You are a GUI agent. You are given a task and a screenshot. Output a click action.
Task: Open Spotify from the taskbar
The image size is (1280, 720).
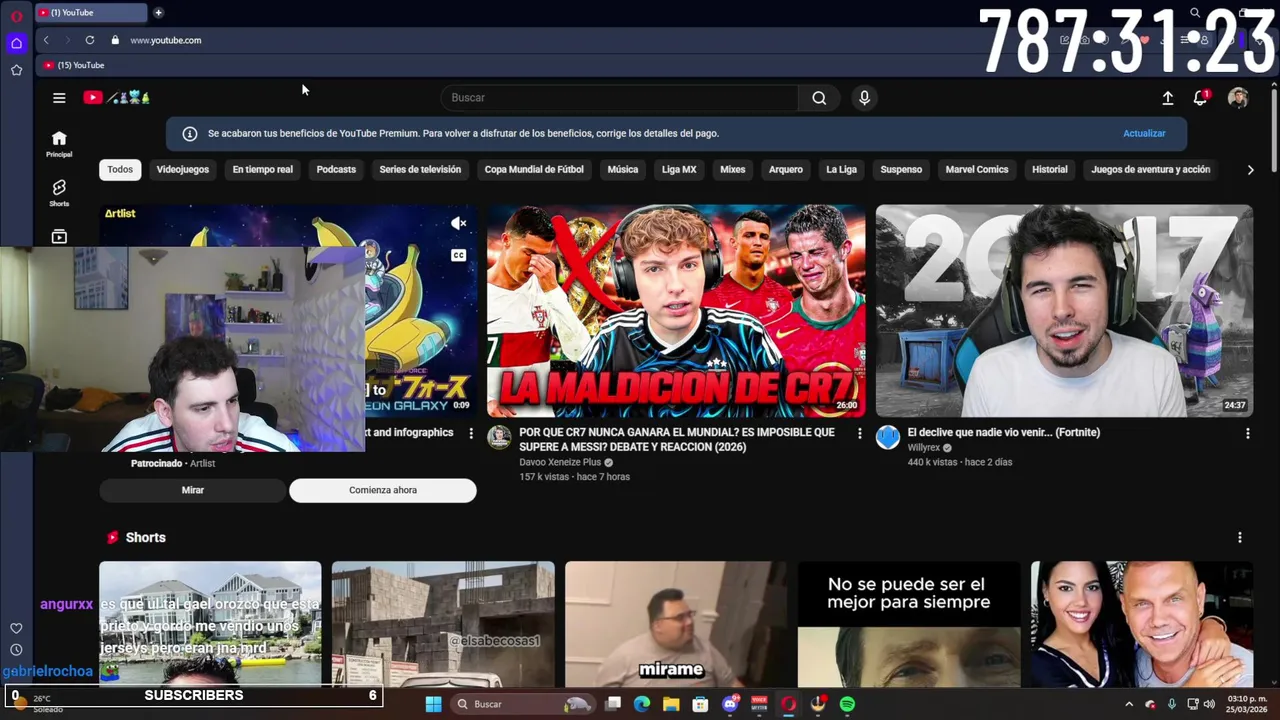[847, 704]
